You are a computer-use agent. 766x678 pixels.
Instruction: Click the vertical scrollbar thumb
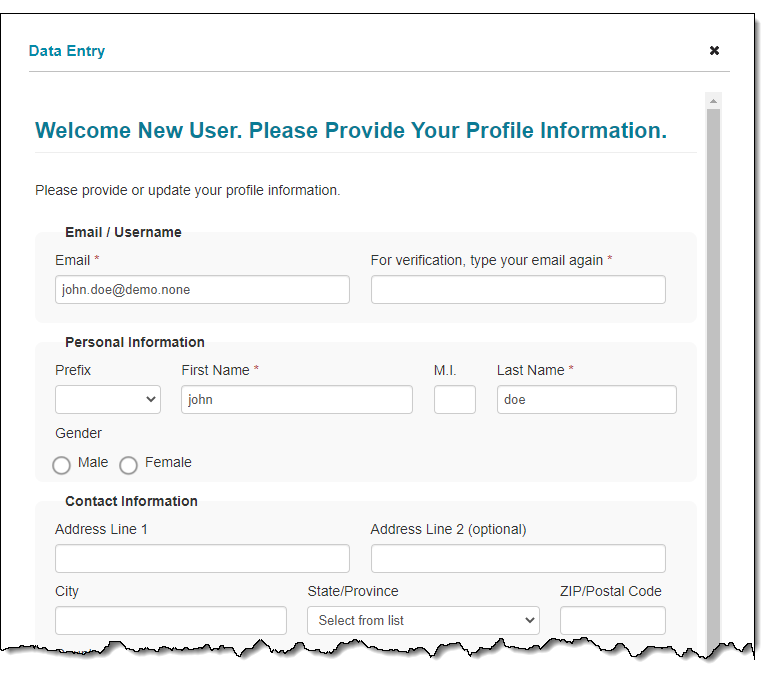[x=713, y=350]
